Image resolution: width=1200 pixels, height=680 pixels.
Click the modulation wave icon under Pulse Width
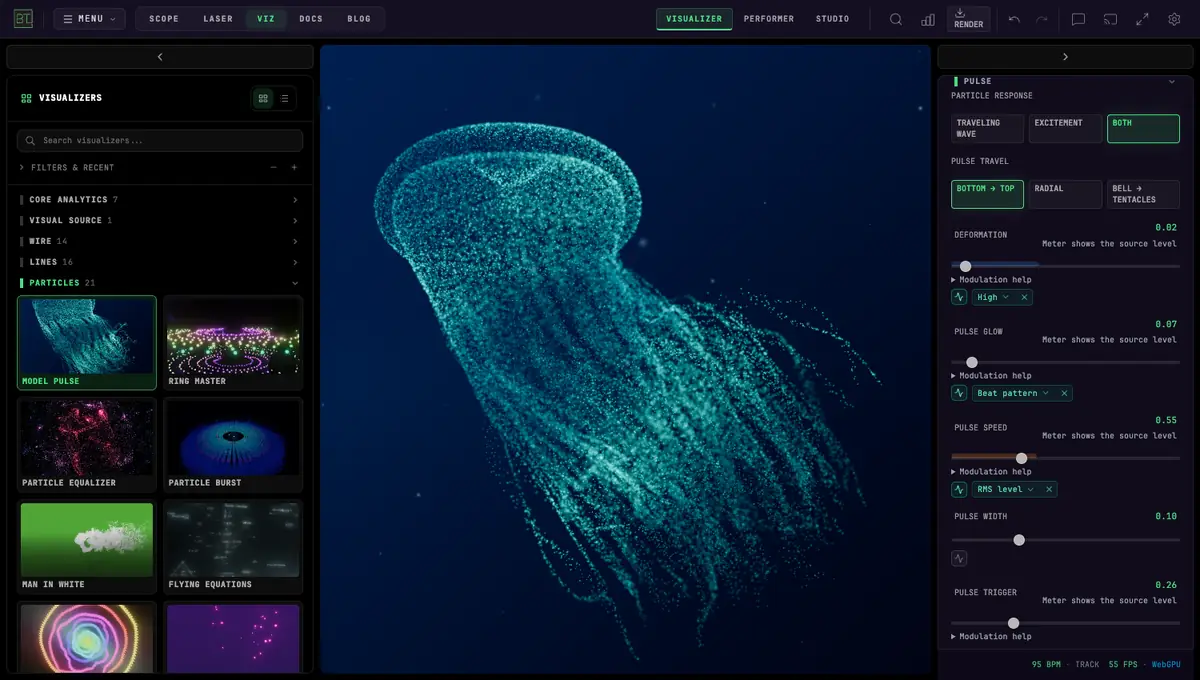pos(959,559)
